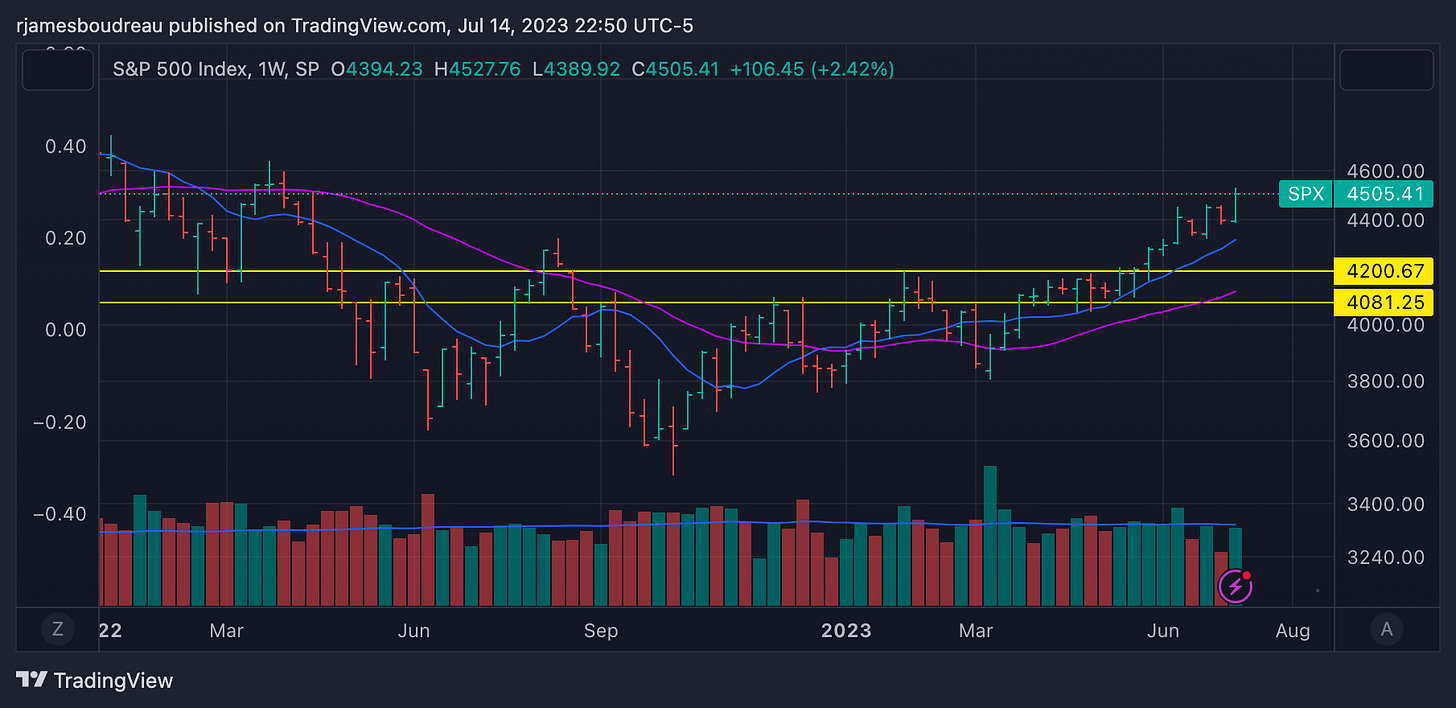Screen dimensions: 1456x708
Task: Click the 0.20 left axis label
Action: click(x=65, y=238)
